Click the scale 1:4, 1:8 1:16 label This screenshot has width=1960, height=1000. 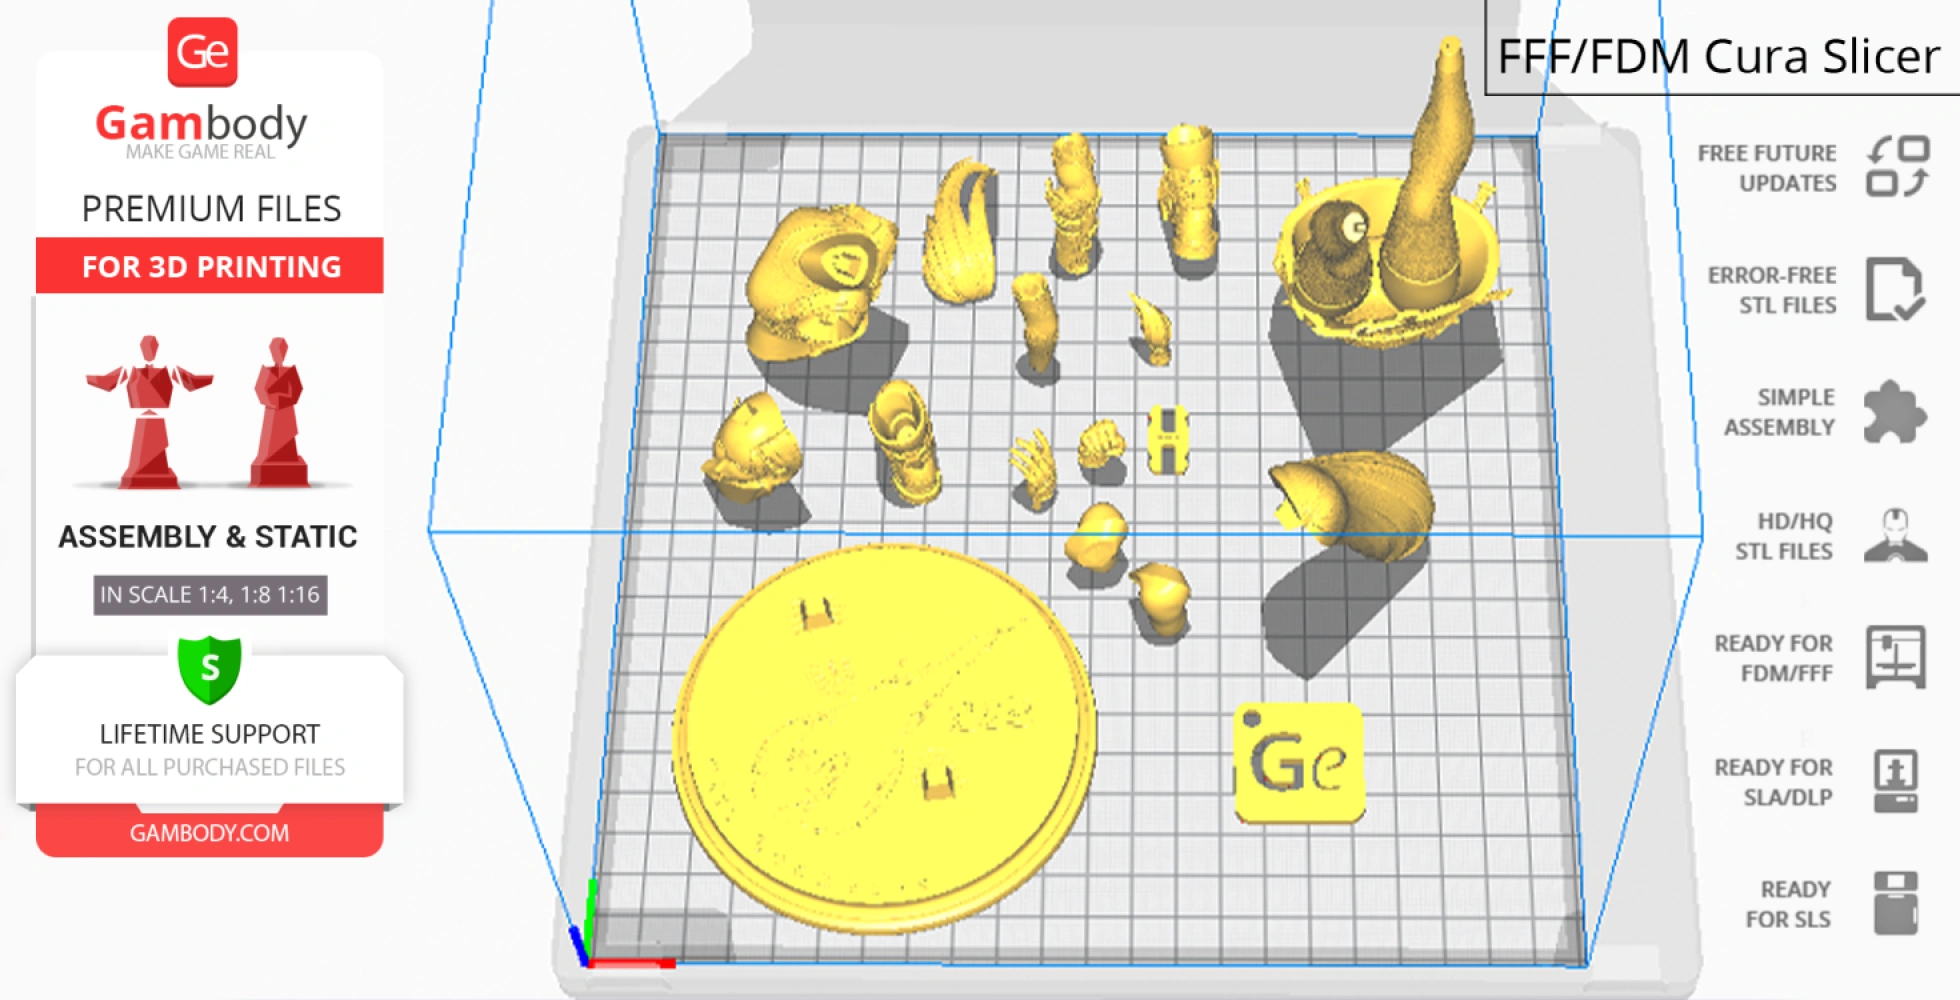click(210, 595)
